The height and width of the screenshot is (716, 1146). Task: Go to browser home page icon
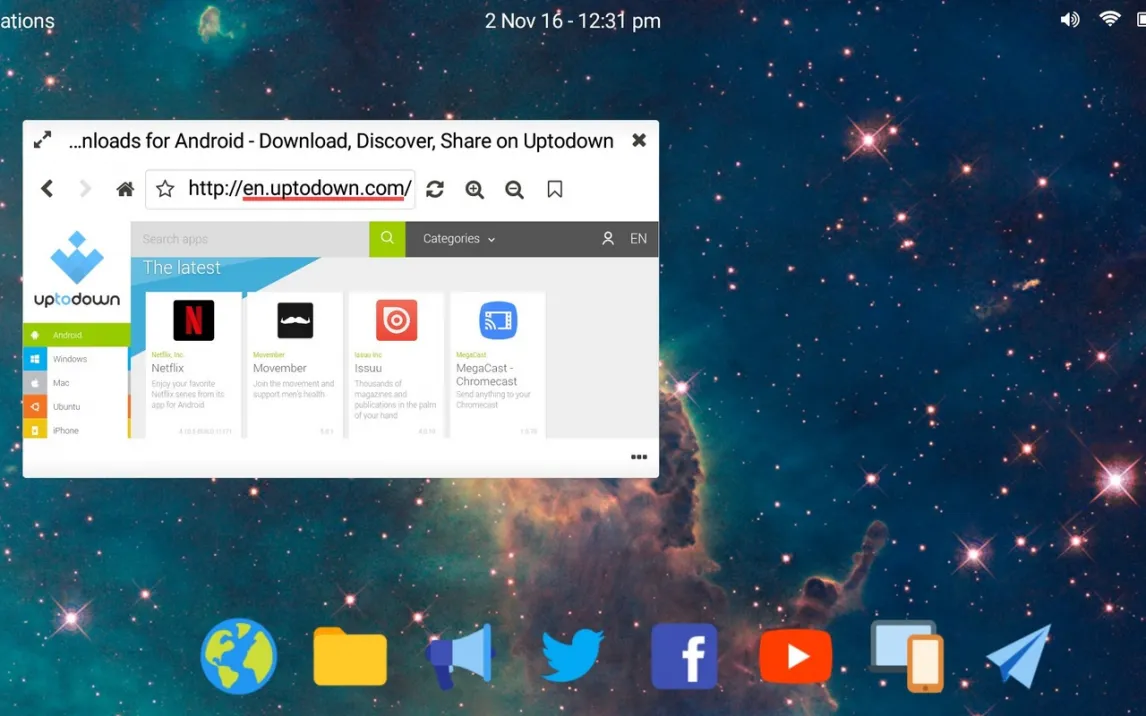click(x=125, y=189)
